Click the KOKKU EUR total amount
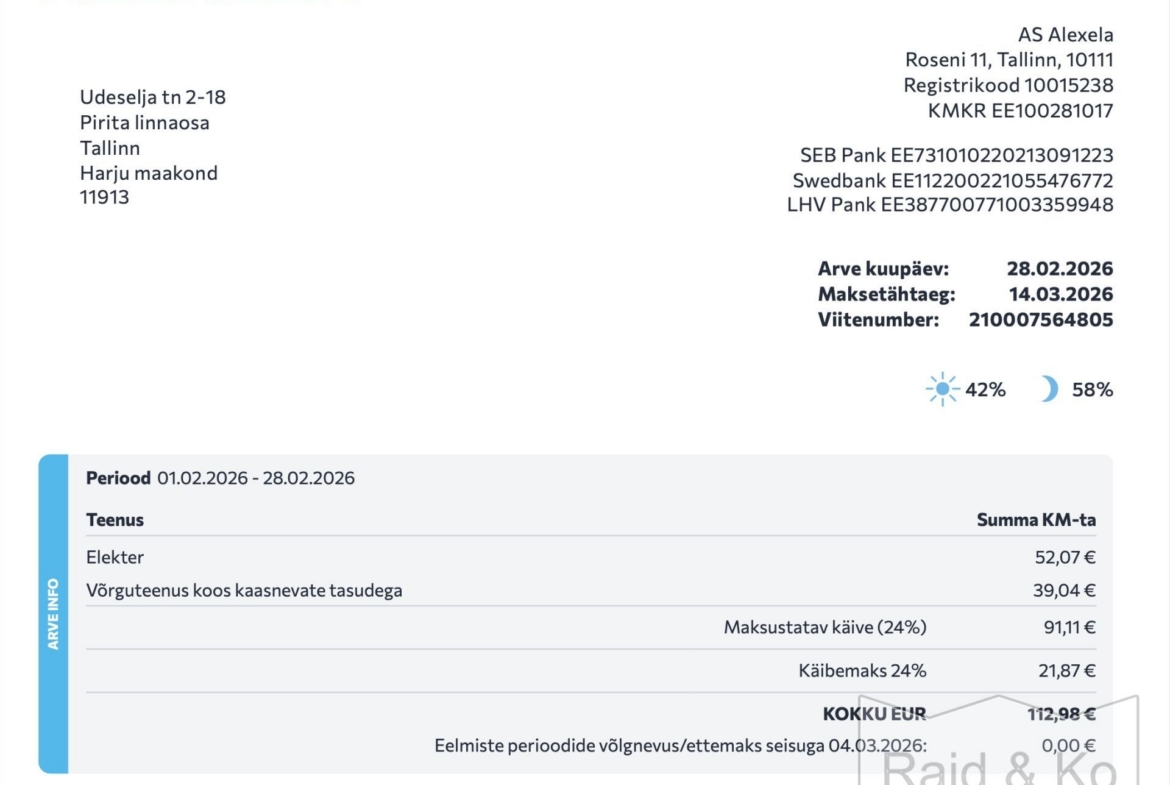This screenshot has width=1170, height=785. click(1061, 714)
